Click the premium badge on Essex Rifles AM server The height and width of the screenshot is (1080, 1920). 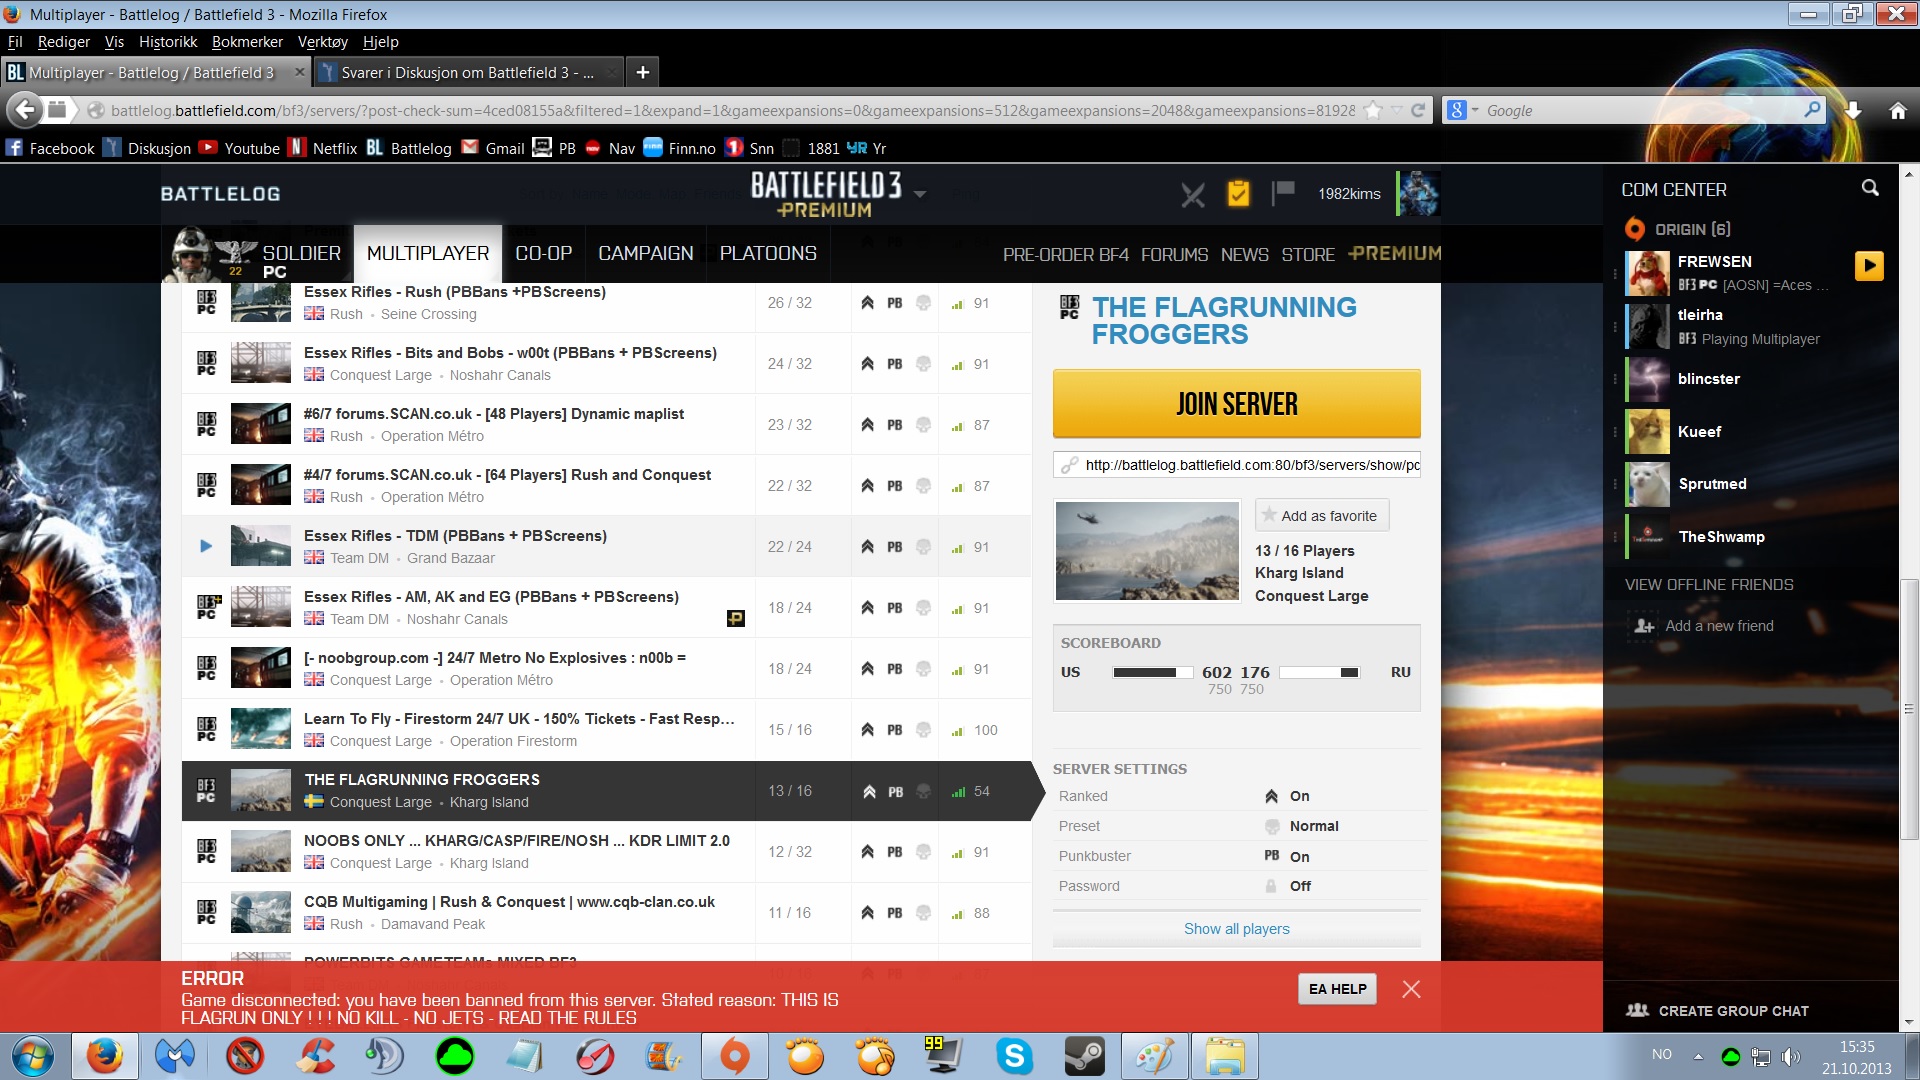pyautogui.click(x=735, y=619)
